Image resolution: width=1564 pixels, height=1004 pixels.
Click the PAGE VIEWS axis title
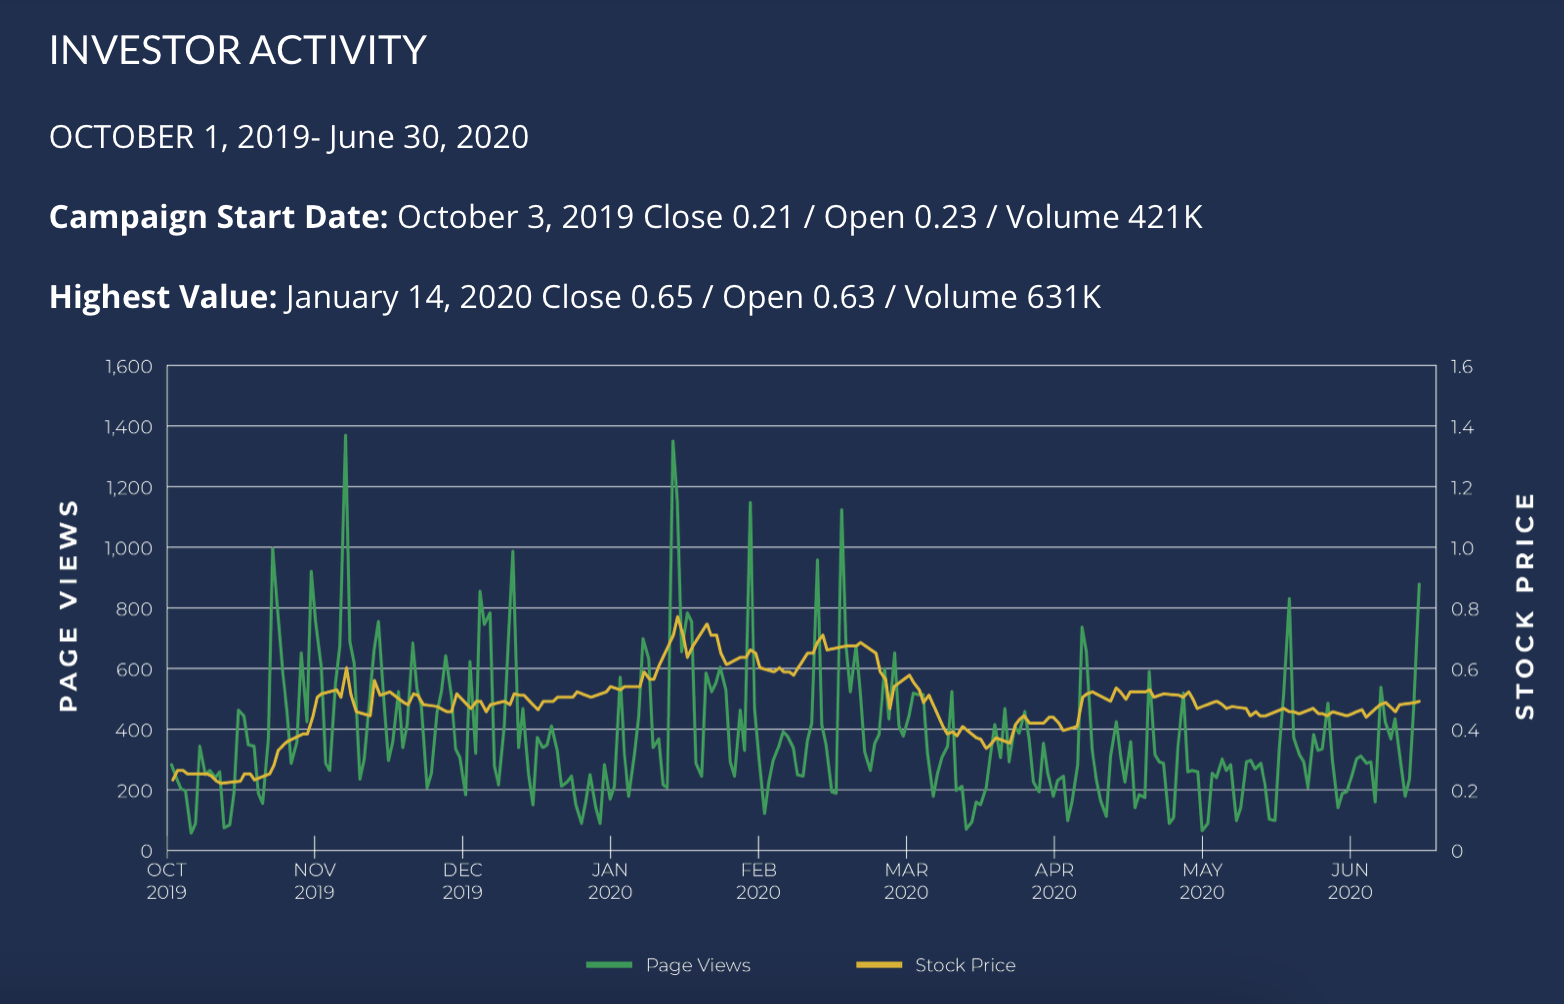point(68,606)
